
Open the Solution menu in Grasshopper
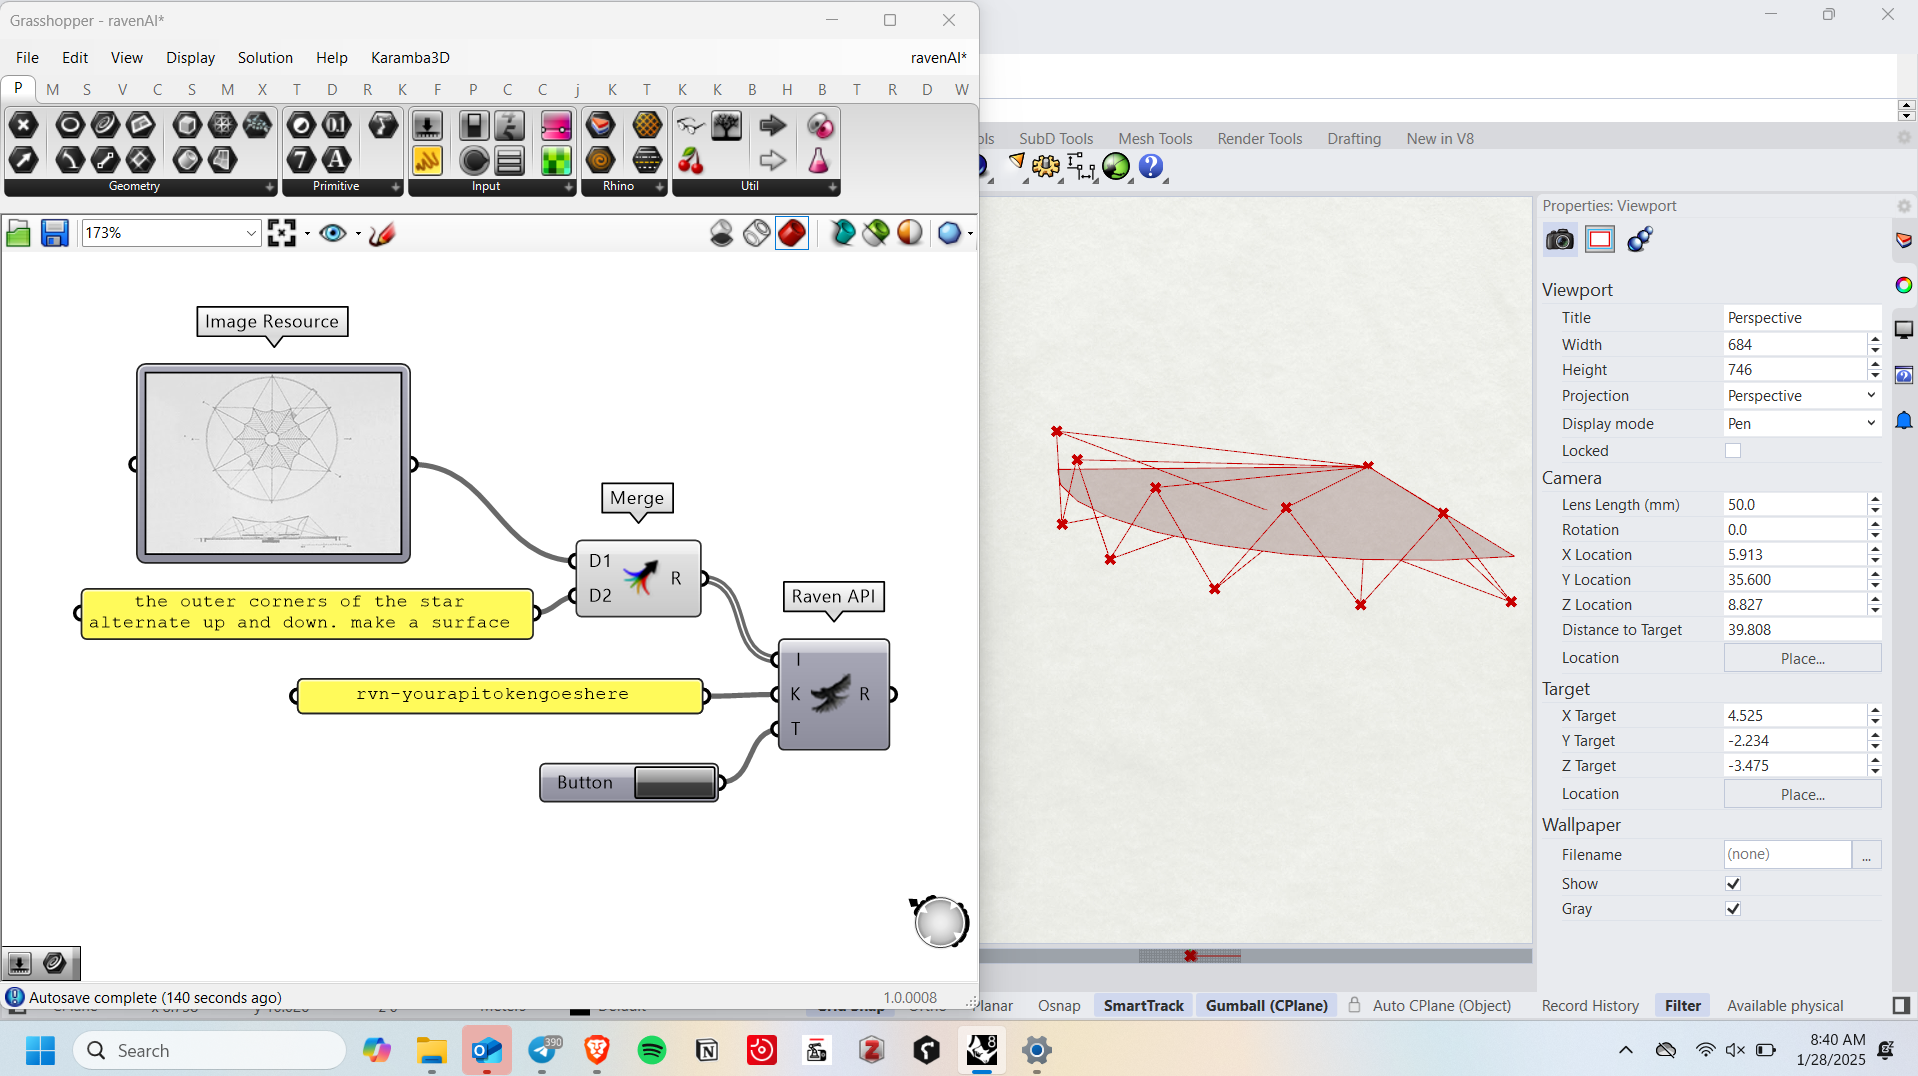pyautogui.click(x=265, y=57)
